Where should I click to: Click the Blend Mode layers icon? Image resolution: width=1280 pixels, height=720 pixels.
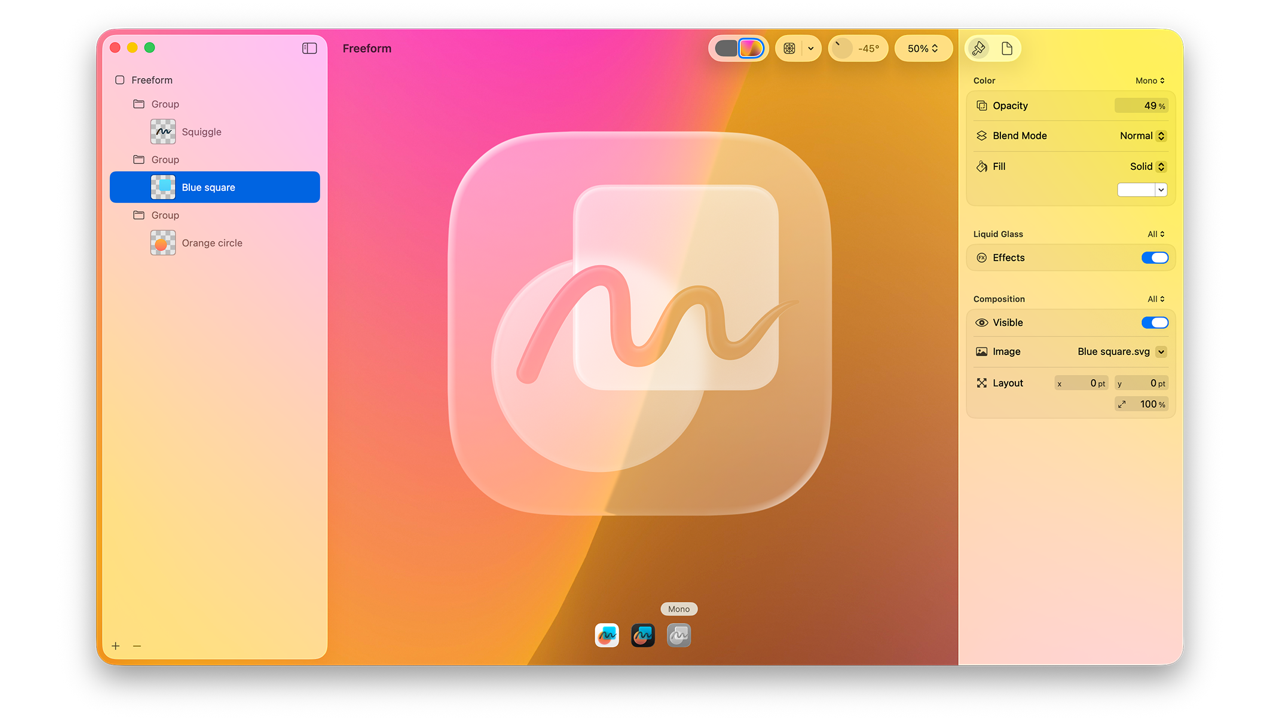pyautogui.click(x=982, y=136)
